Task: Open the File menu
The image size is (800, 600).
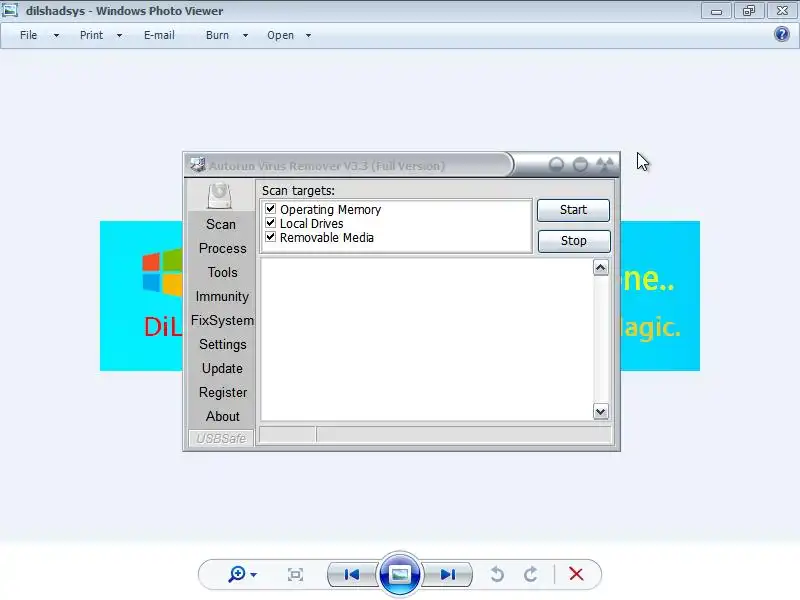Action: [29, 35]
